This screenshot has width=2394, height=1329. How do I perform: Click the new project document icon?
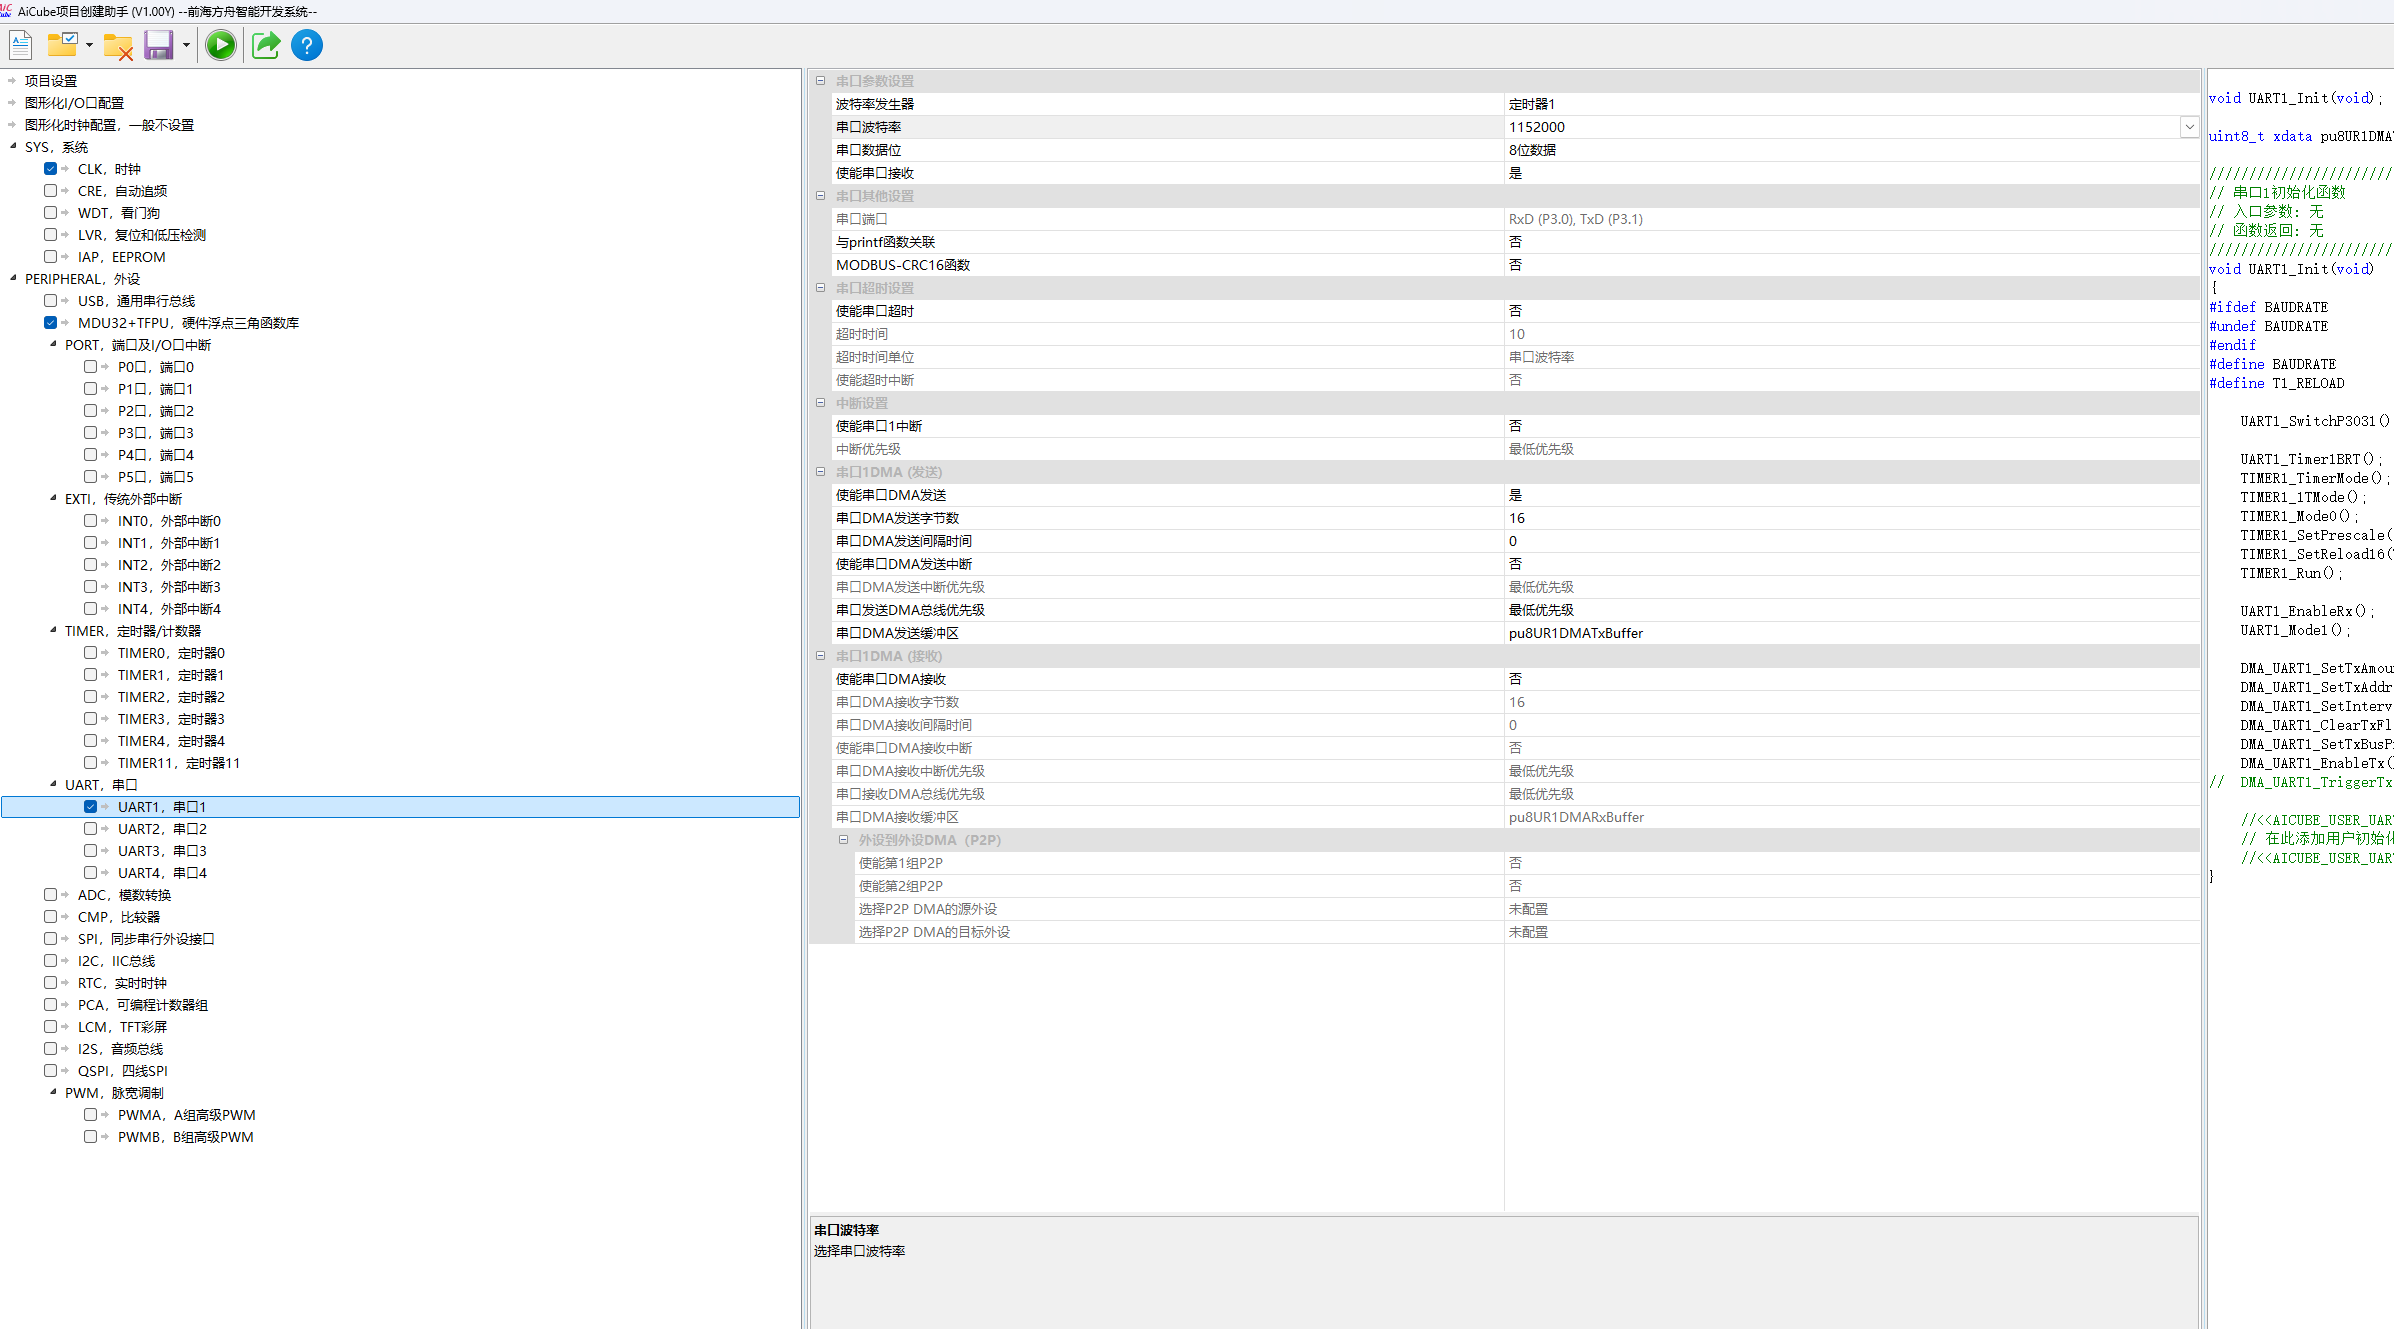21,45
